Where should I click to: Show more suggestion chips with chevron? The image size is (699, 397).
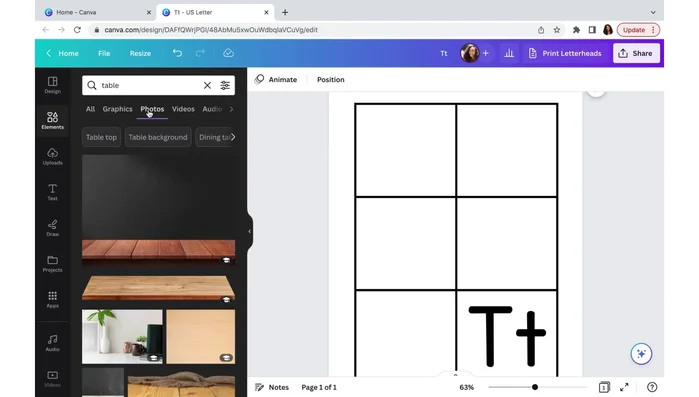pos(233,137)
